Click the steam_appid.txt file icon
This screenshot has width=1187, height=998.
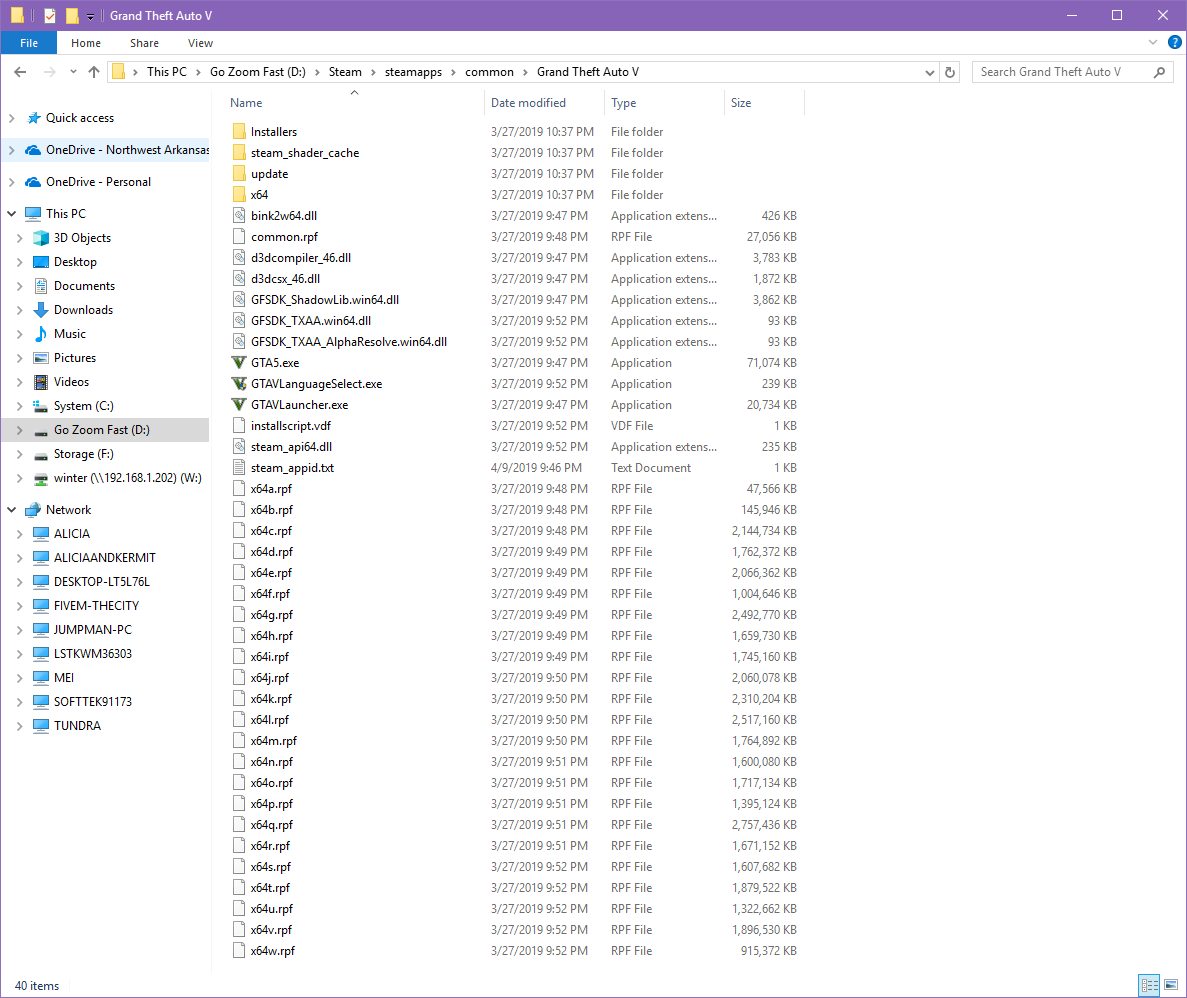coord(238,468)
